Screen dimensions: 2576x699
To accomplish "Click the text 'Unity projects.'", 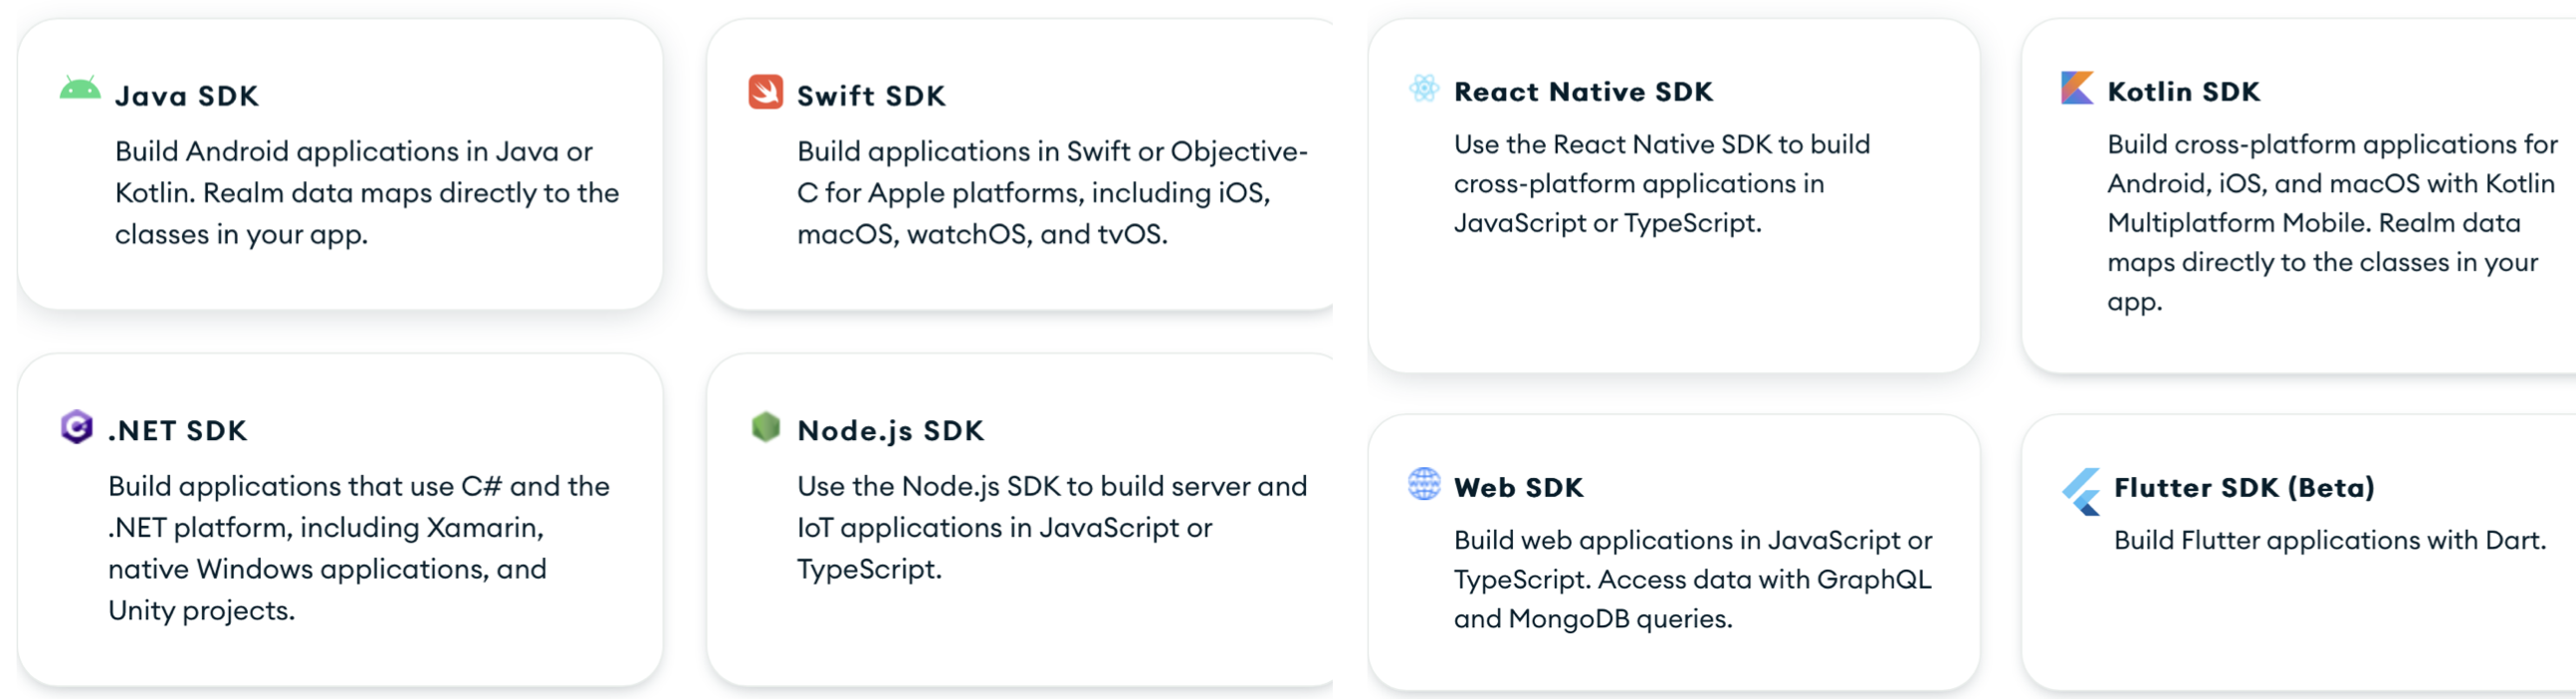I will [201, 610].
